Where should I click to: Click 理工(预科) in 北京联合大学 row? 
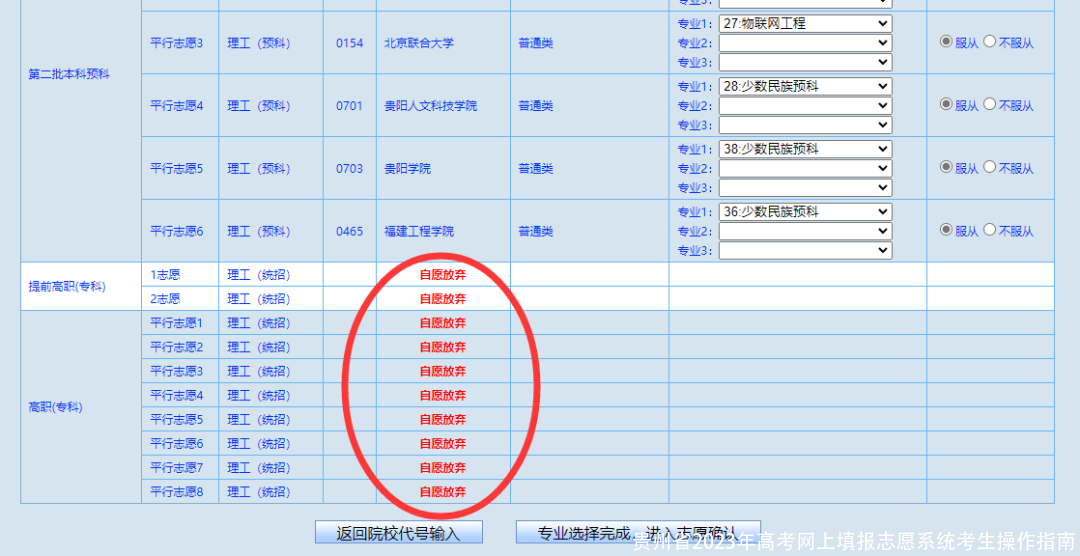click(259, 43)
